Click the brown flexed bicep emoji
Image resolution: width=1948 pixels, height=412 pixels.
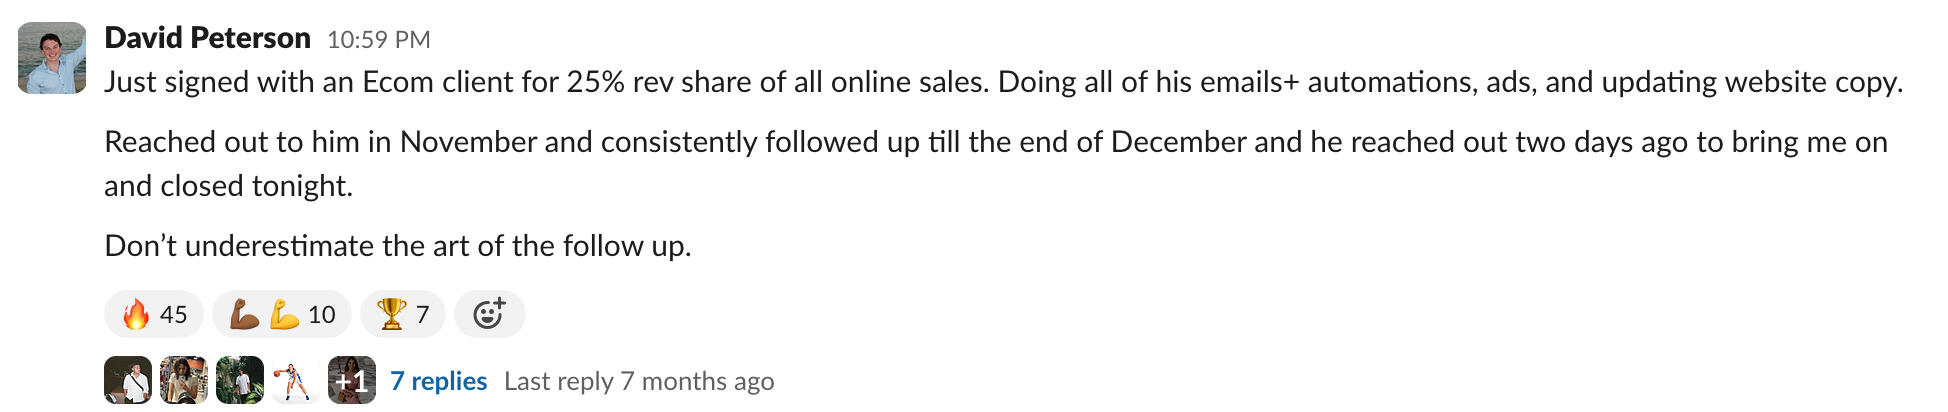pos(244,314)
